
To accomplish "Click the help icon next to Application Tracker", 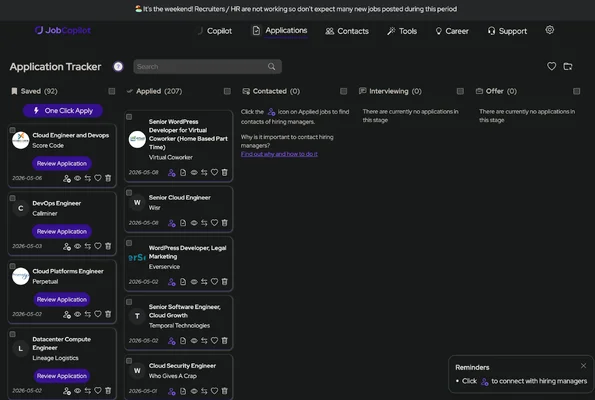I will tap(118, 67).
